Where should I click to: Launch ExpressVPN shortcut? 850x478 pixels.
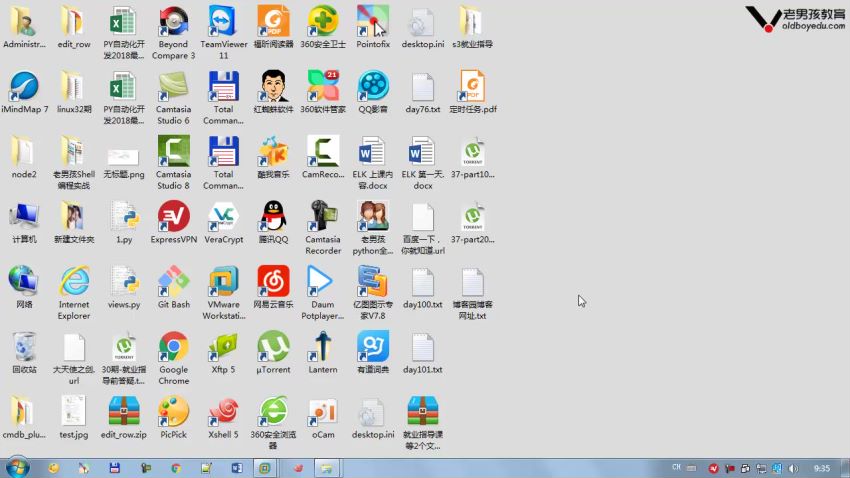click(x=173, y=222)
